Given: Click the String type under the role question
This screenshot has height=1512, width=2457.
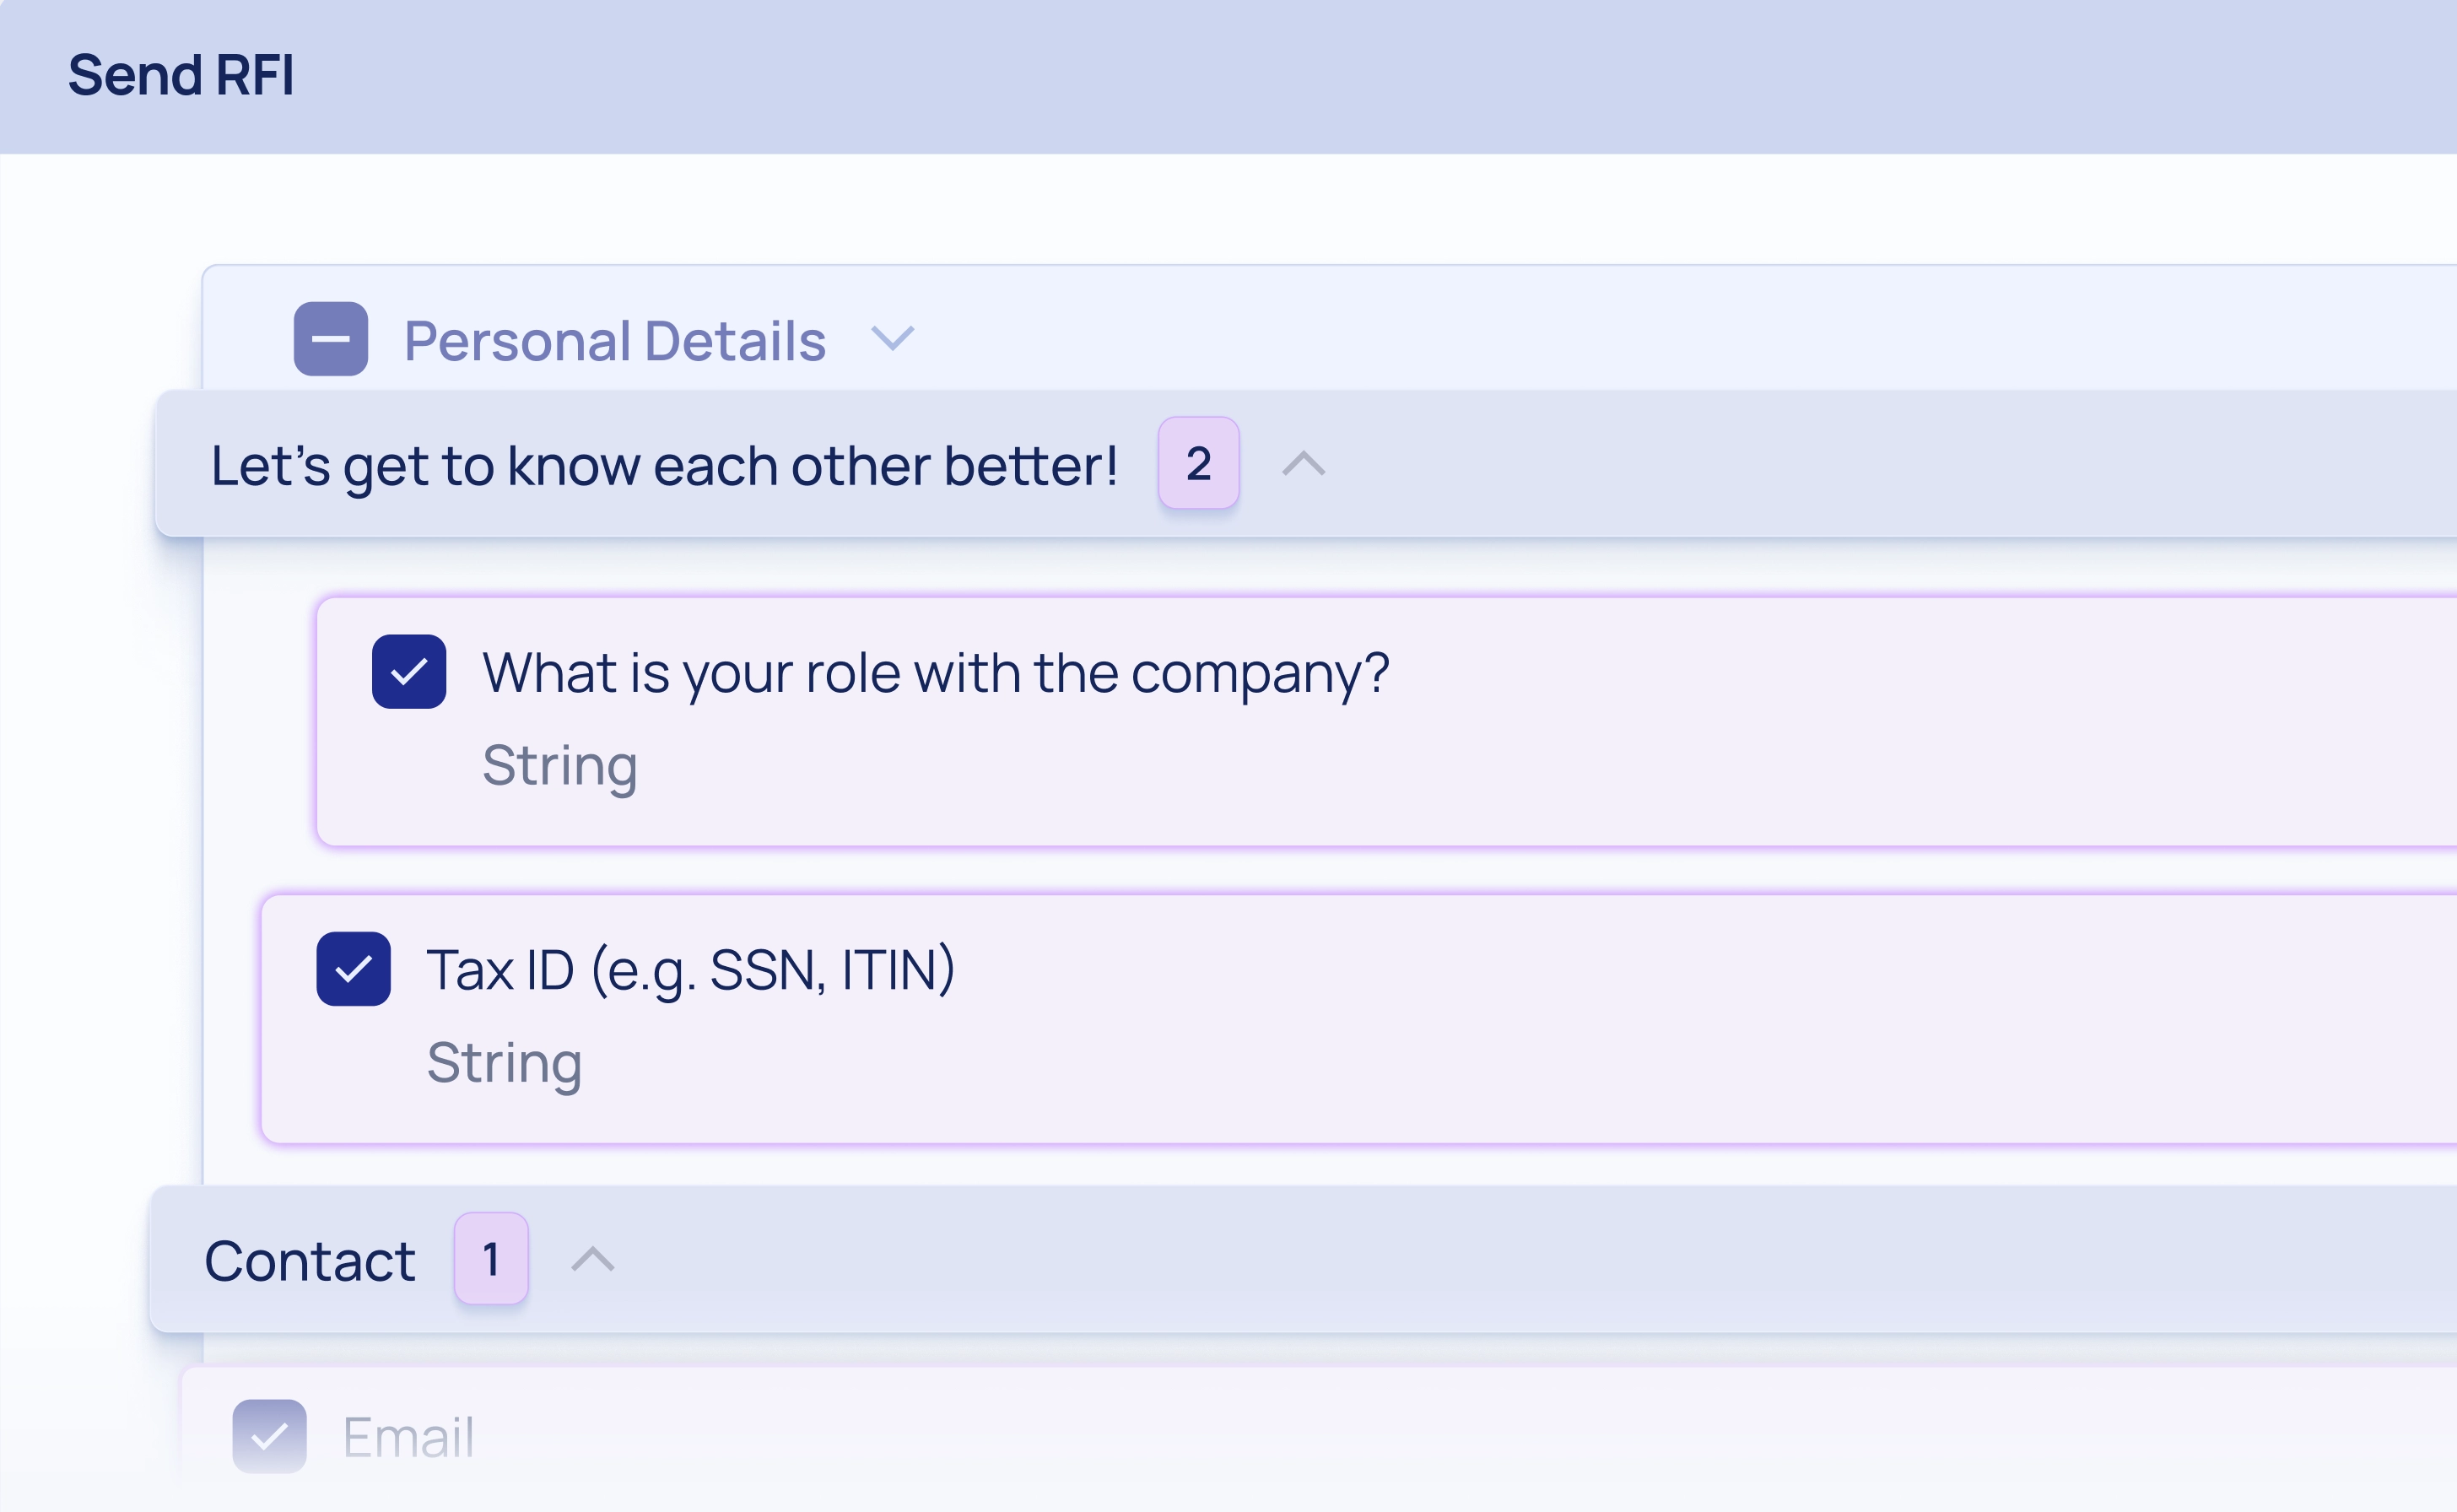Looking at the screenshot, I should tap(560, 766).
